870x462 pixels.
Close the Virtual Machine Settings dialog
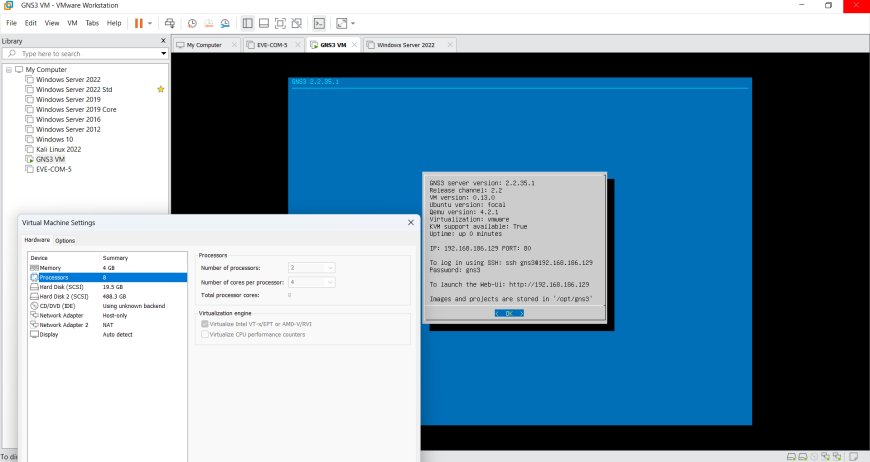pyautogui.click(x=411, y=222)
